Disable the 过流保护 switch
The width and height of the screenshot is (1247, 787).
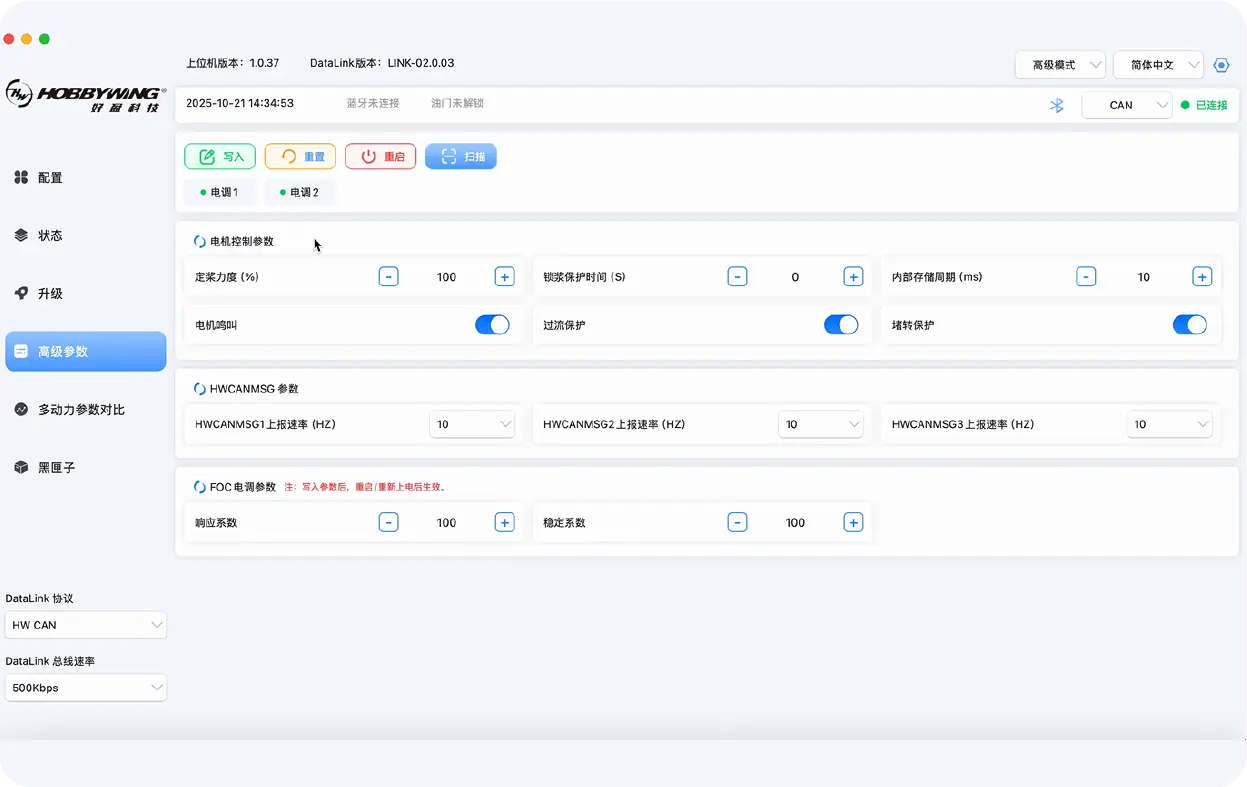pos(840,325)
